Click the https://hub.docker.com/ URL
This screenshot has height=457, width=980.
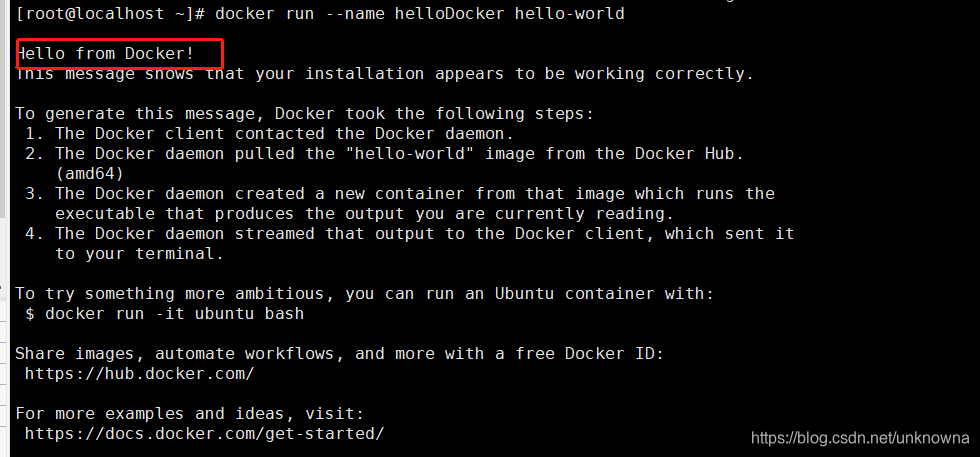(139, 374)
